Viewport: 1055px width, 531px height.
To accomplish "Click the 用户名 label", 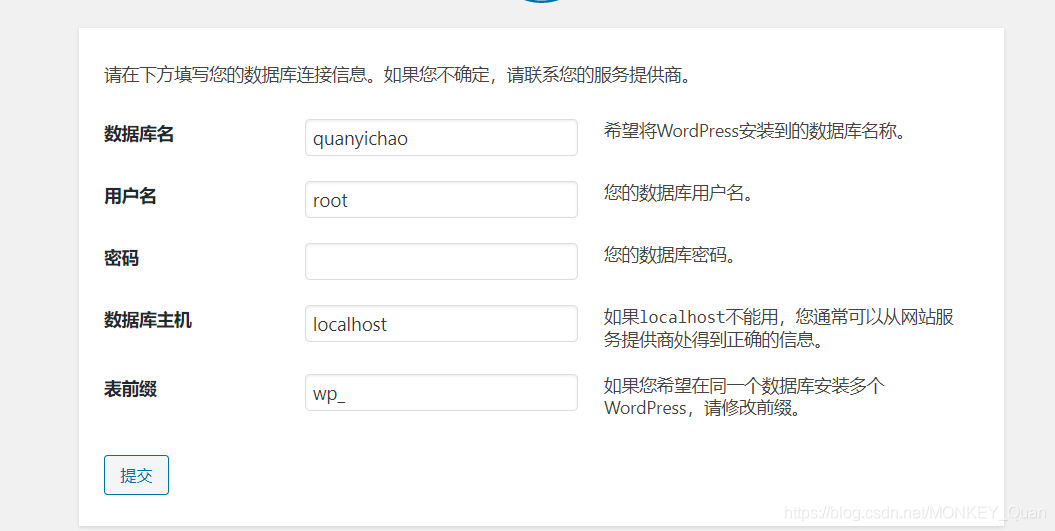I will pos(131,196).
